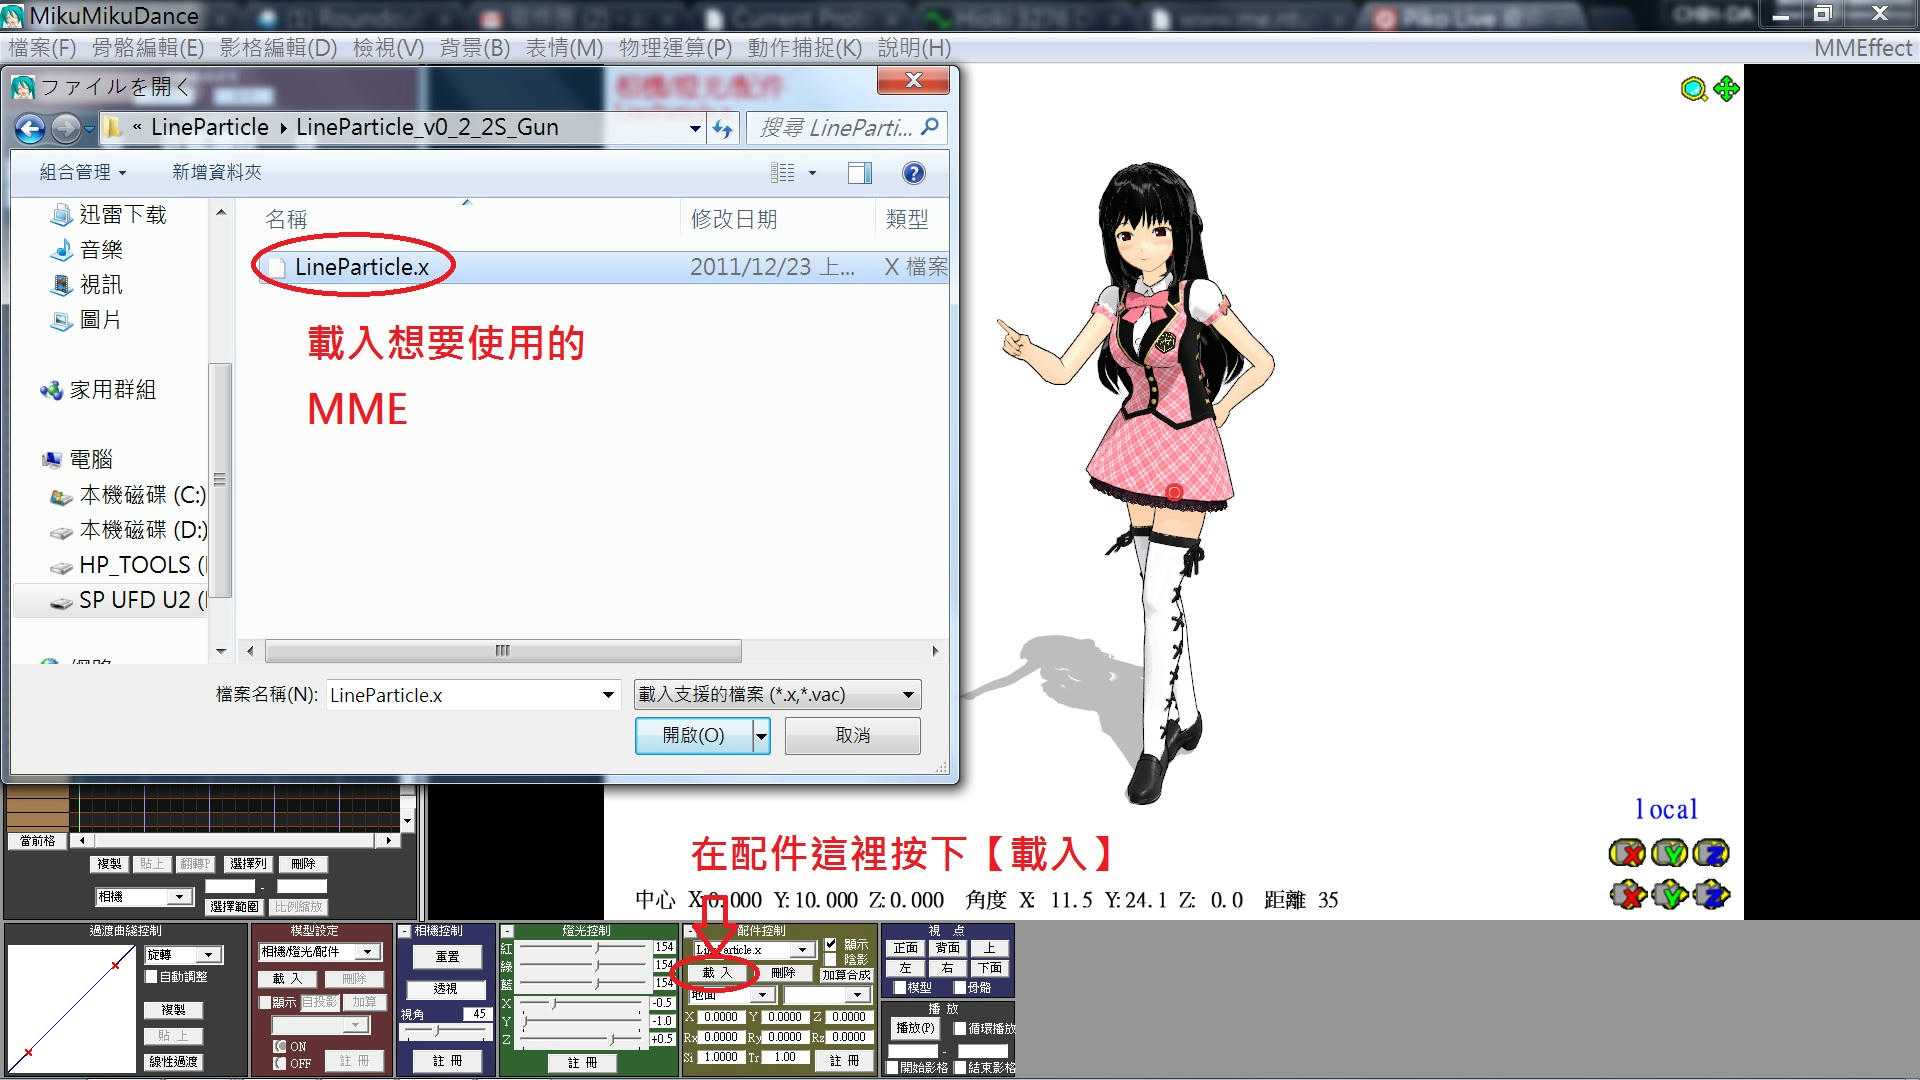
Task: Click the view layout icon in dialog toolbar
Action: (x=783, y=173)
